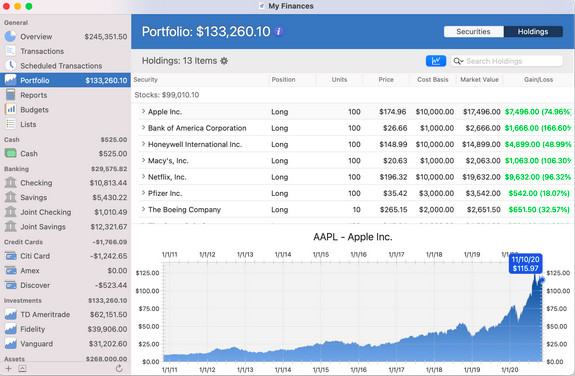
Task: Click the Citi Card credit card icon
Action: (x=10, y=256)
